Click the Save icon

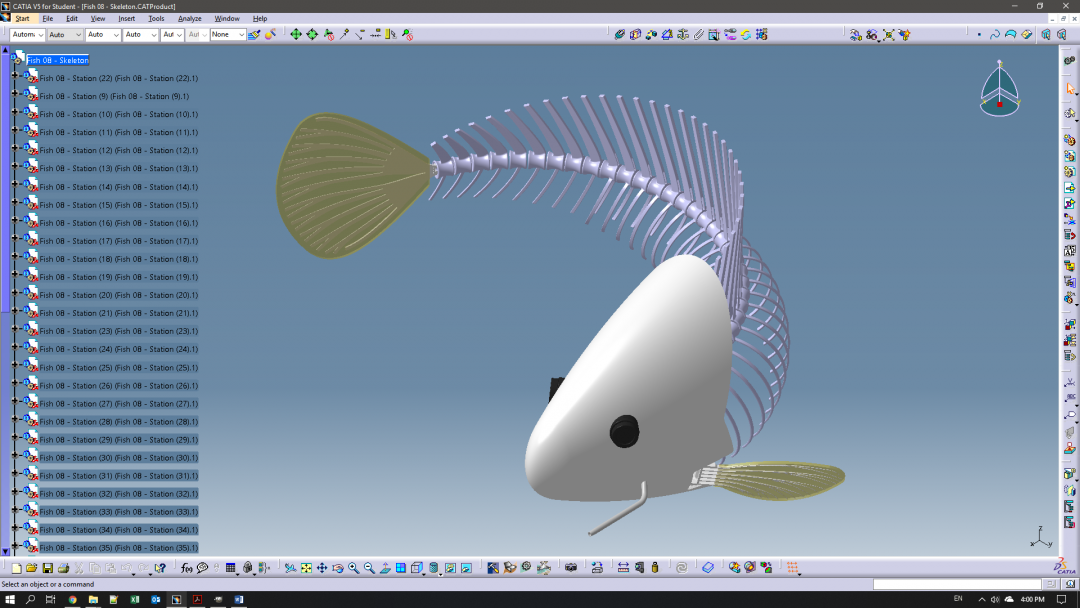[x=47, y=570]
